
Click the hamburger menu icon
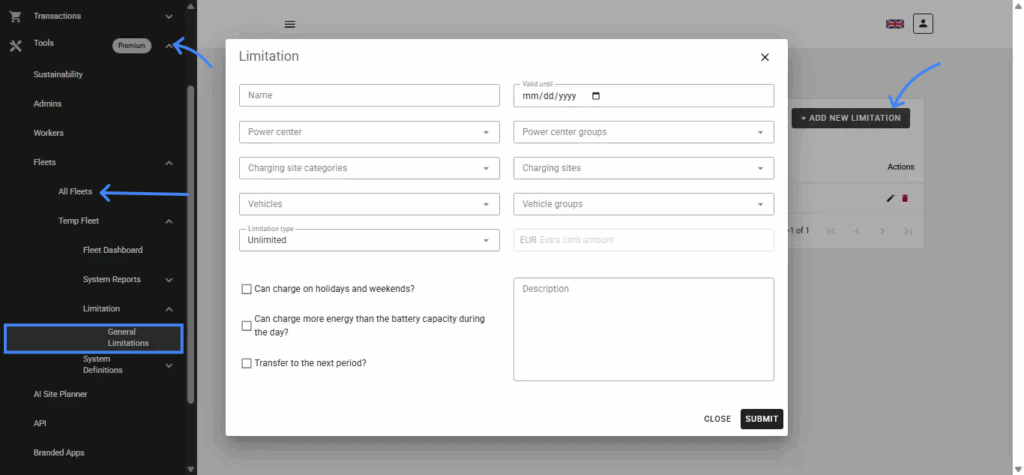click(290, 24)
